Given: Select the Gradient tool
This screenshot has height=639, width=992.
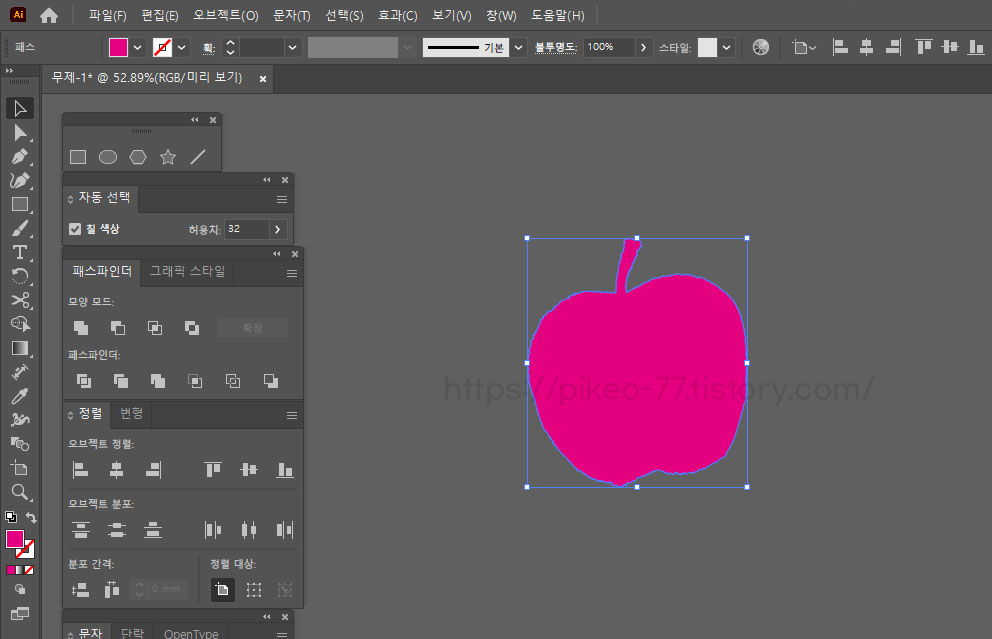Looking at the screenshot, I should [x=20, y=348].
